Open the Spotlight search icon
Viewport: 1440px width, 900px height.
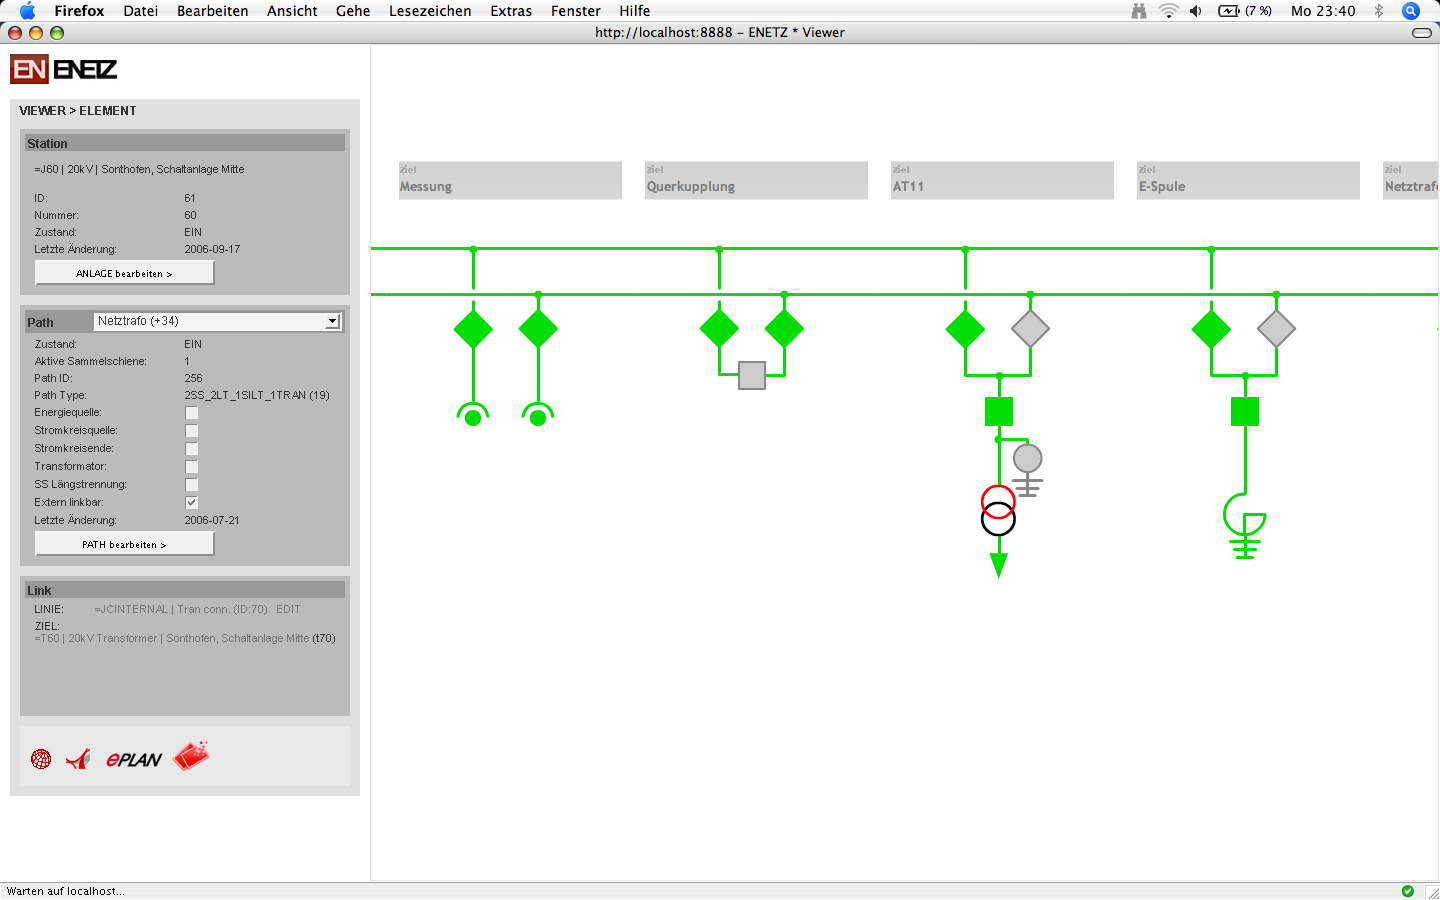(x=1411, y=11)
